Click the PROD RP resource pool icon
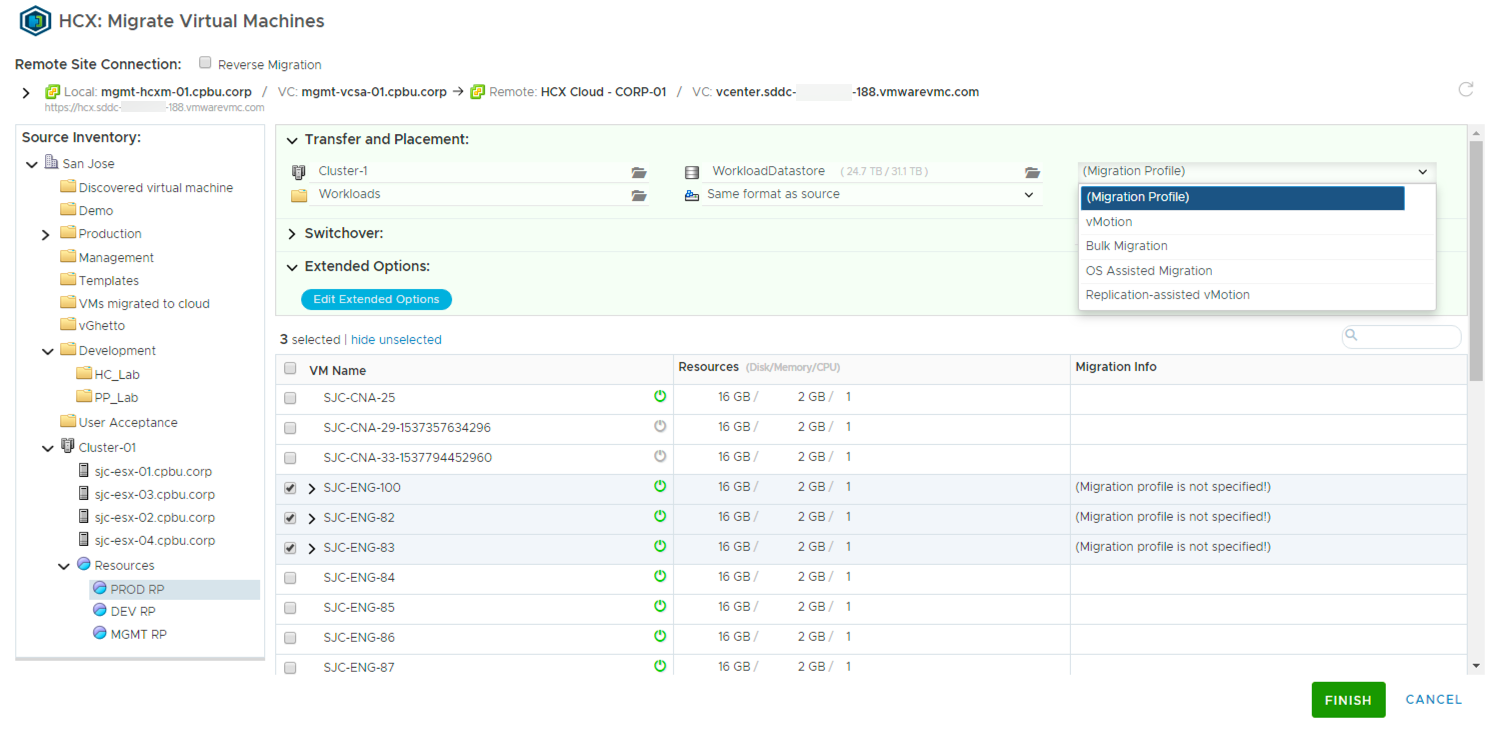The width and height of the screenshot is (1498, 730). 99,588
